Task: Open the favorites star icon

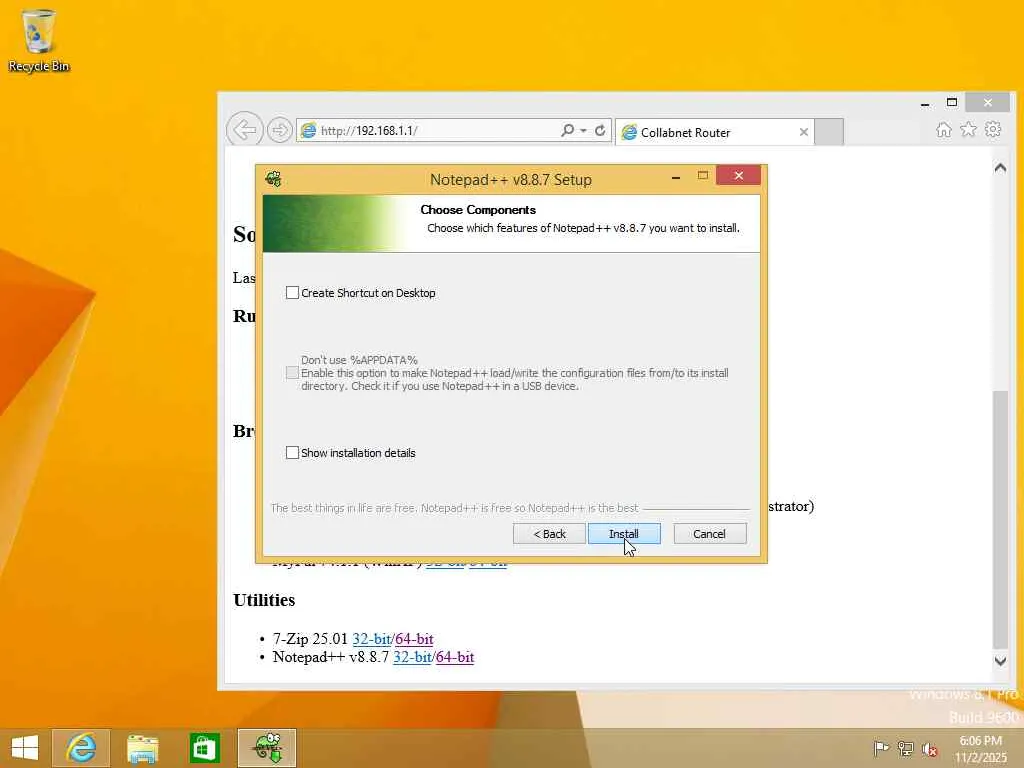Action: tap(968, 129)
